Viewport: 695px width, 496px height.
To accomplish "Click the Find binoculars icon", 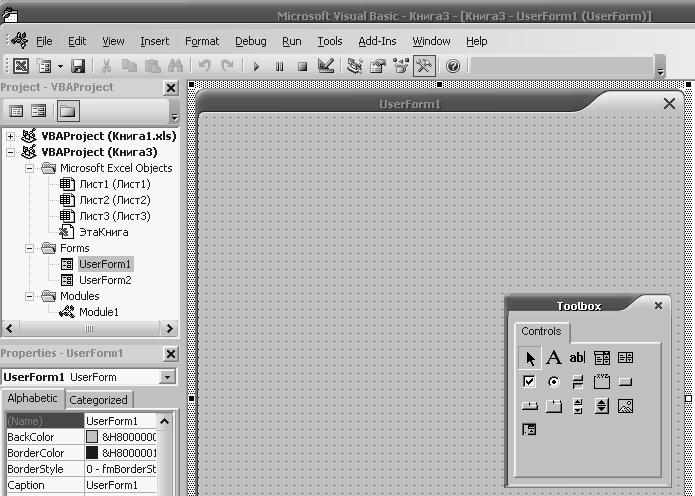I will (176, 66).
